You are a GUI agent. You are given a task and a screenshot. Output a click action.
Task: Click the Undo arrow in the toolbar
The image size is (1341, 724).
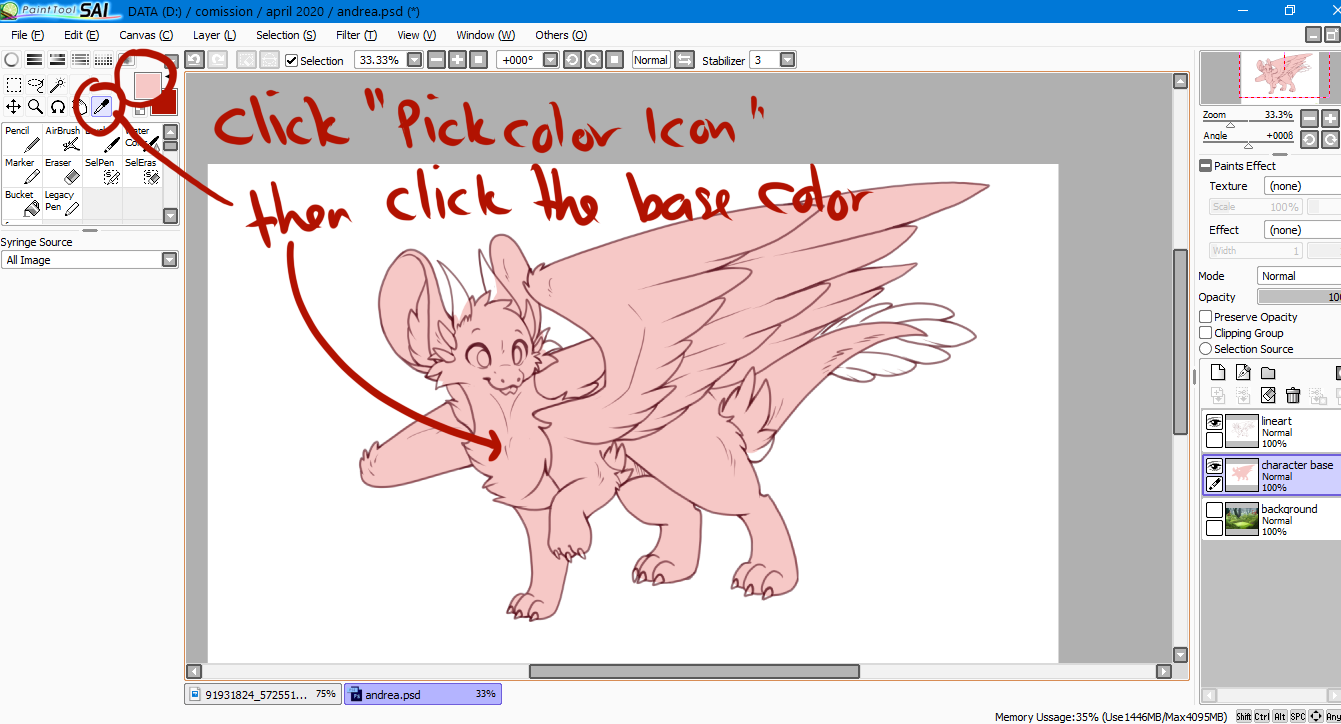click(195, 60)
